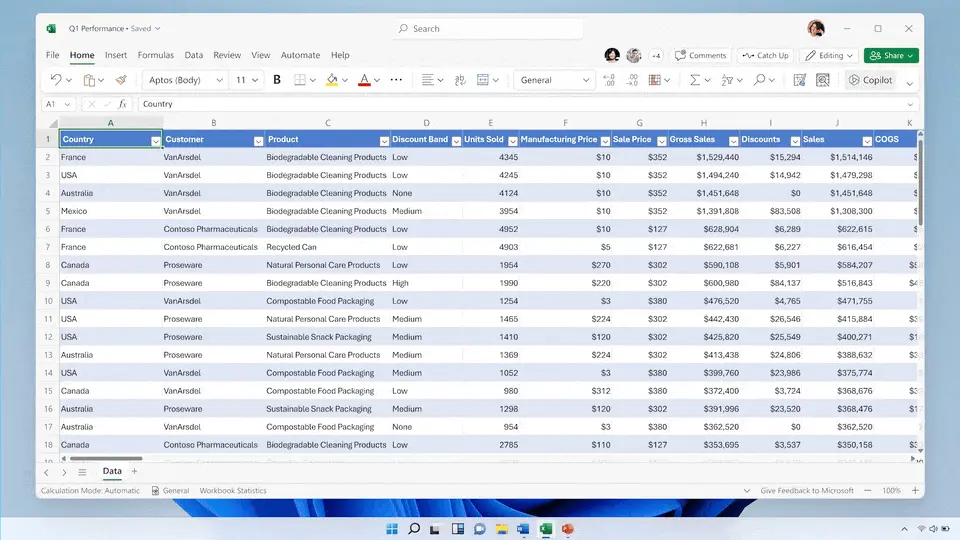Screen dimensions: 960x540
Task: Select the Data sheet tab
Action: pos(112,471)
